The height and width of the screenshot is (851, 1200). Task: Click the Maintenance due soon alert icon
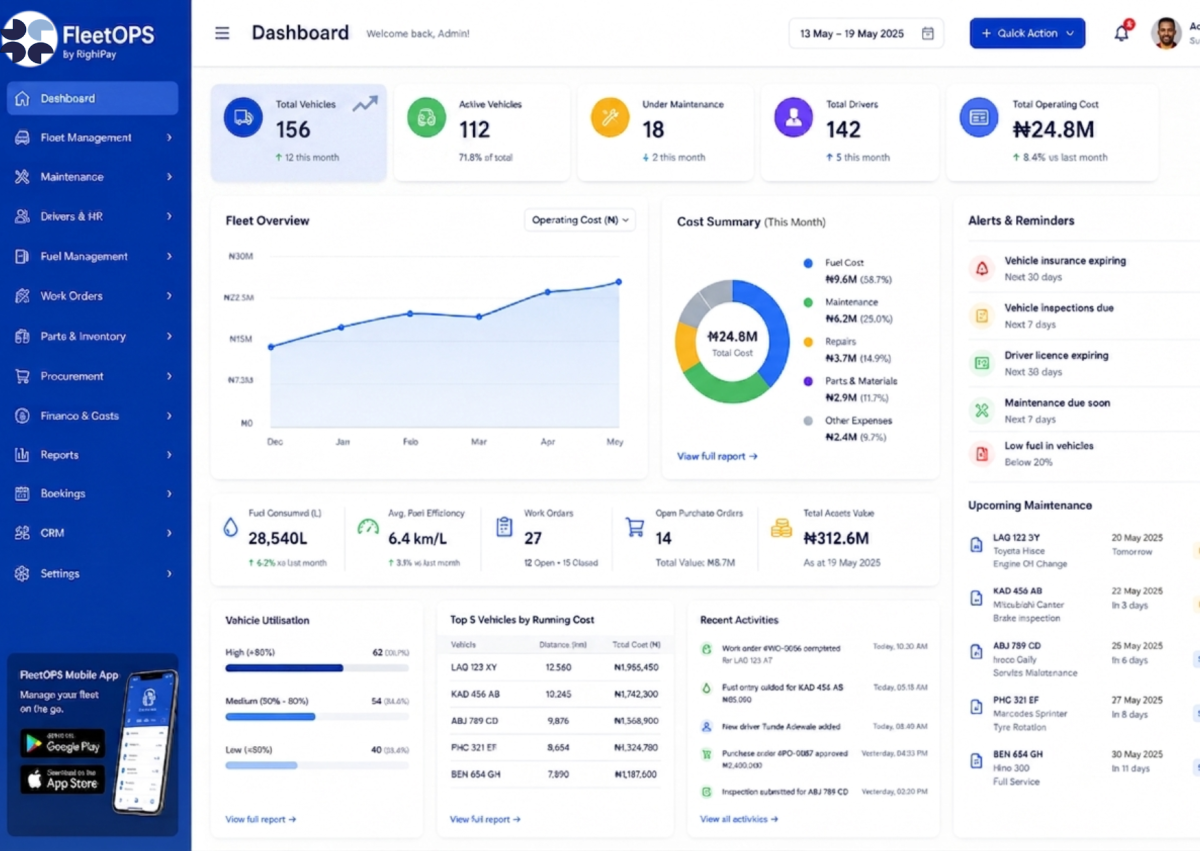pos(982,410)
